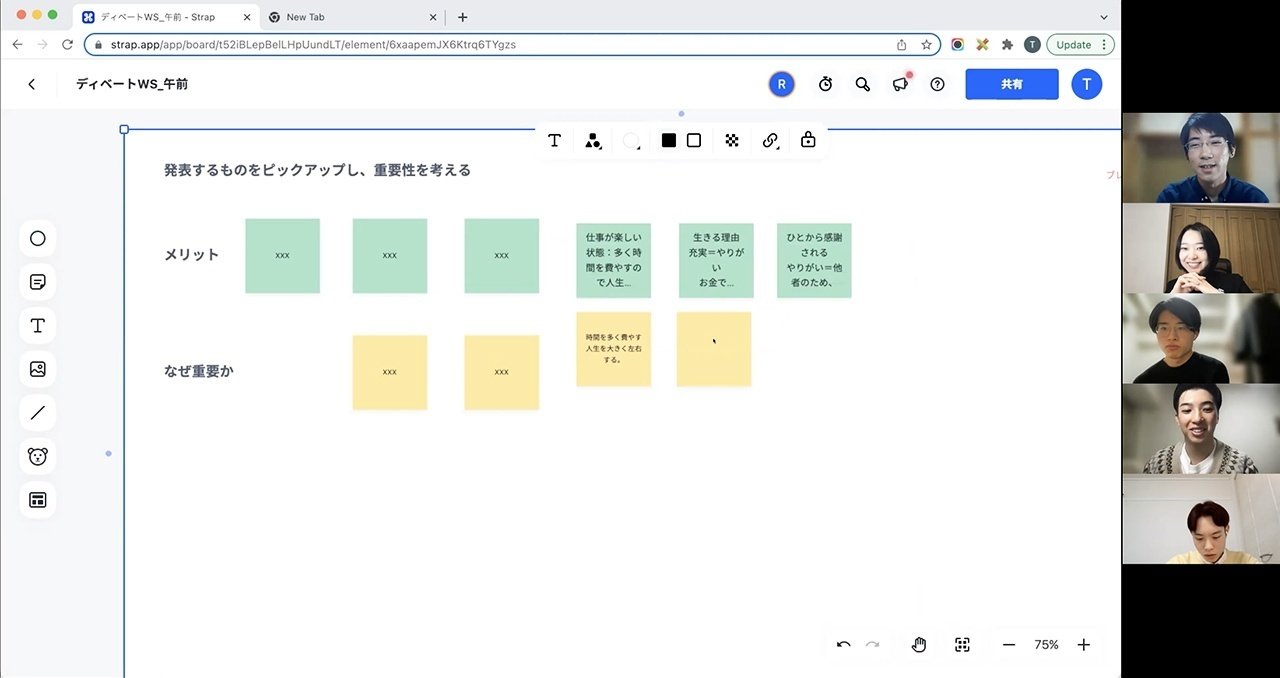Viewport: 1280px width, 678px height.
Task: Select the frame/card tool at sidebar bottom
Action: (37, 499)
